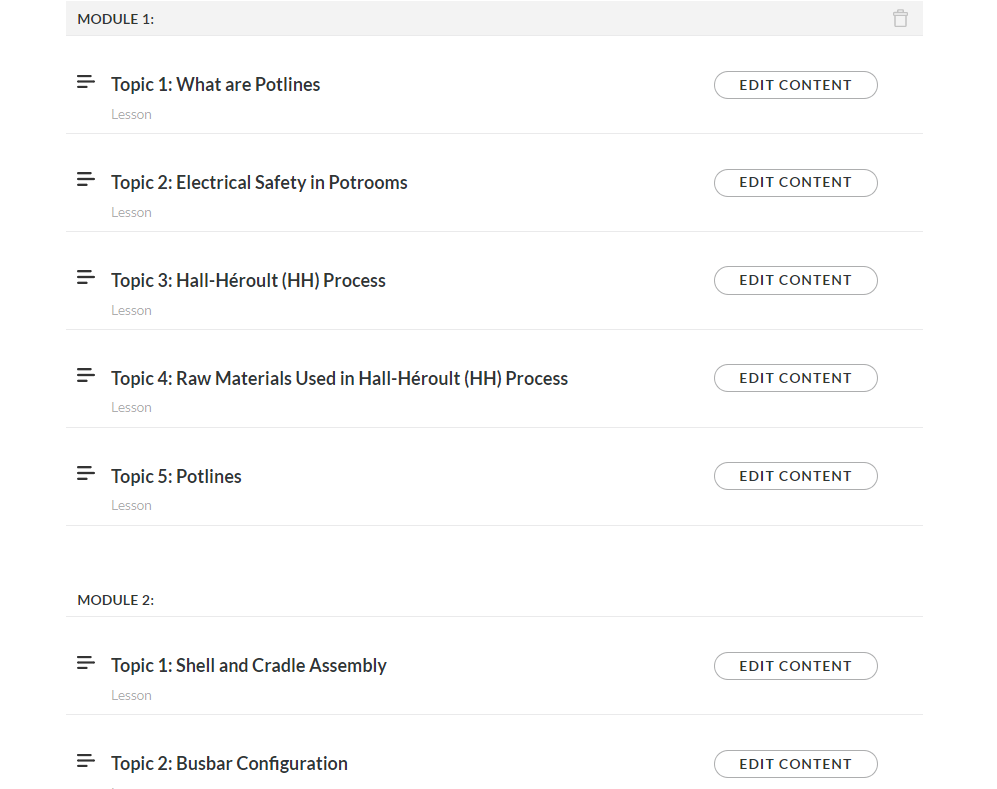Edit content of Busbar Configuration lesson
997x789 pixels.
click(795, 764)
